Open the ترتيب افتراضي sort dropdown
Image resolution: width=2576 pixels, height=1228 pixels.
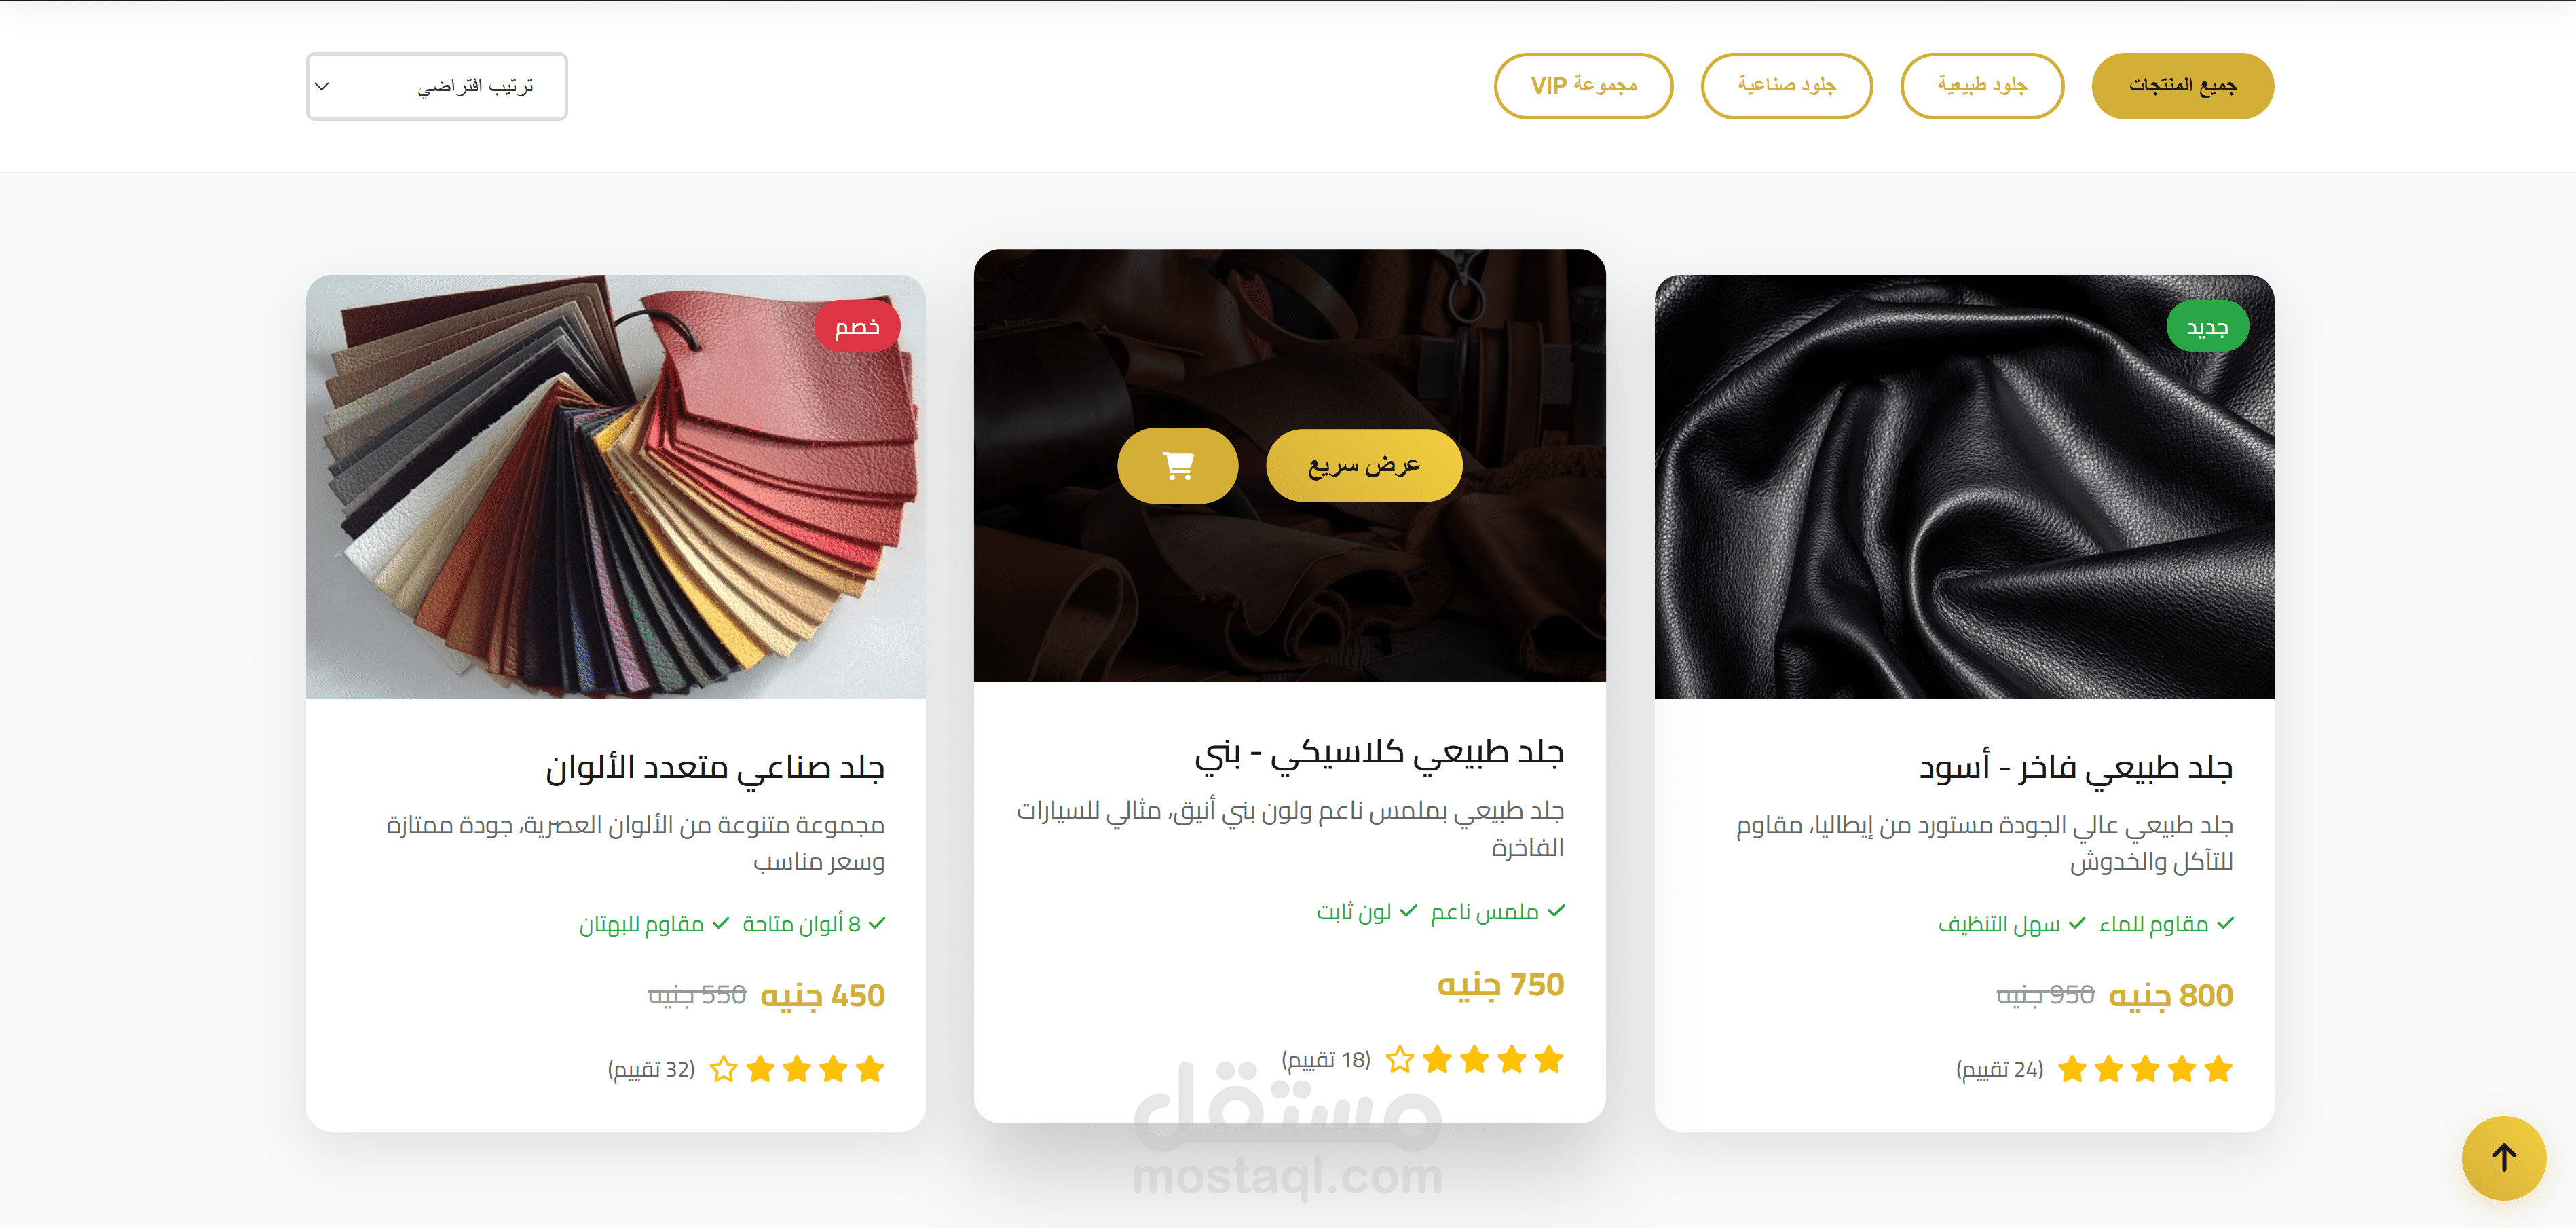click(x=436, y=86)
